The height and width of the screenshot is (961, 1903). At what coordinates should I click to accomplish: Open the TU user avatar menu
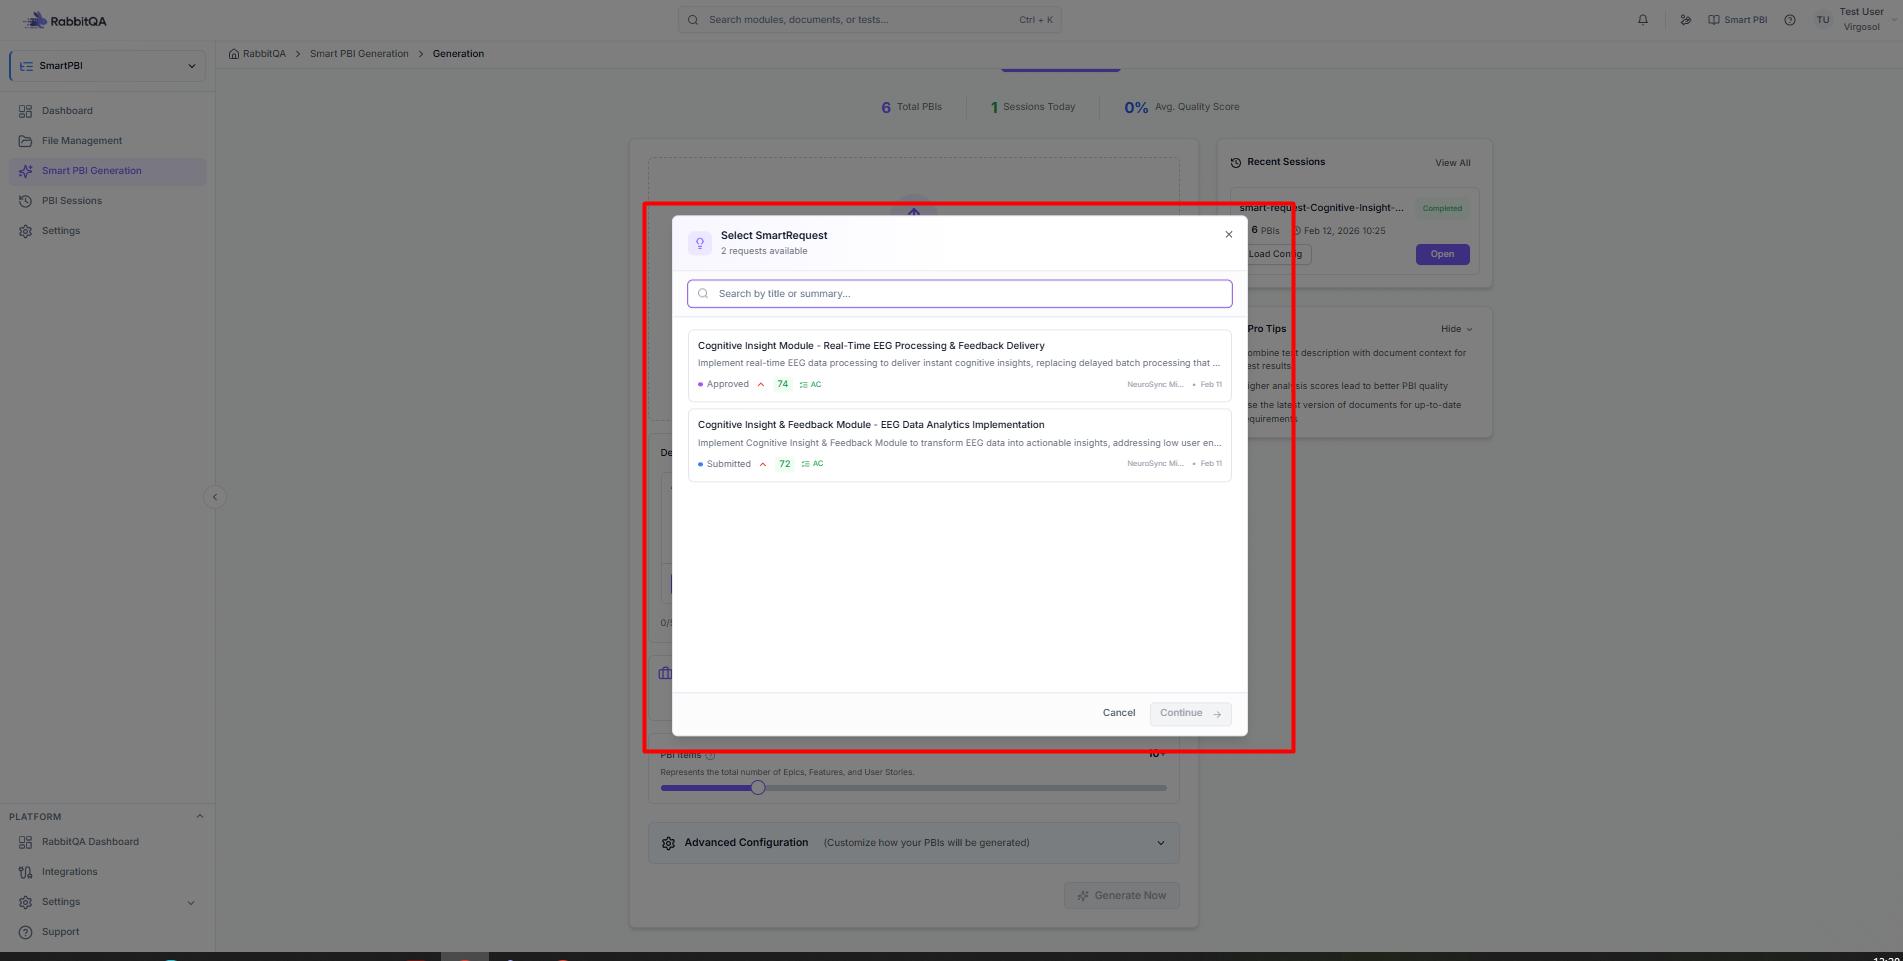[x=1823, y=20]
